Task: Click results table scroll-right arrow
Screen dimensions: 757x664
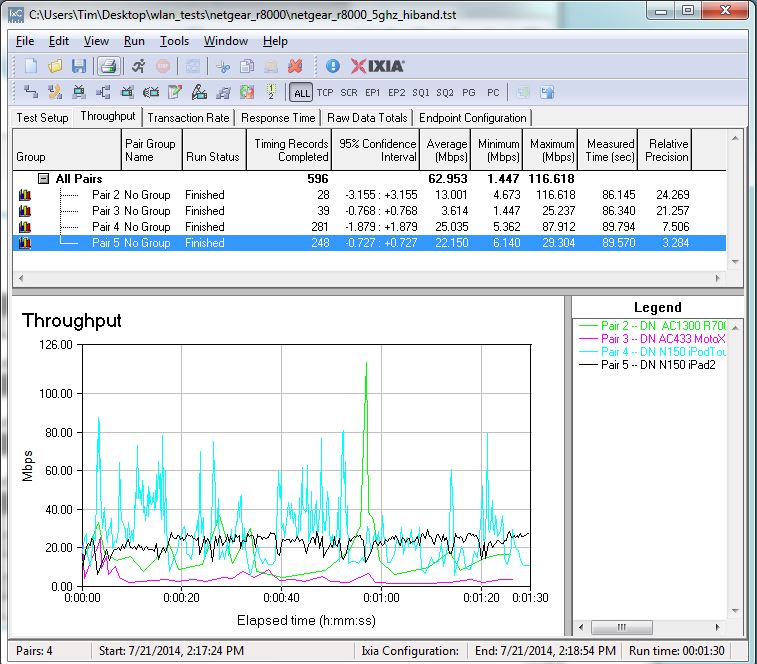Action: 717,278
